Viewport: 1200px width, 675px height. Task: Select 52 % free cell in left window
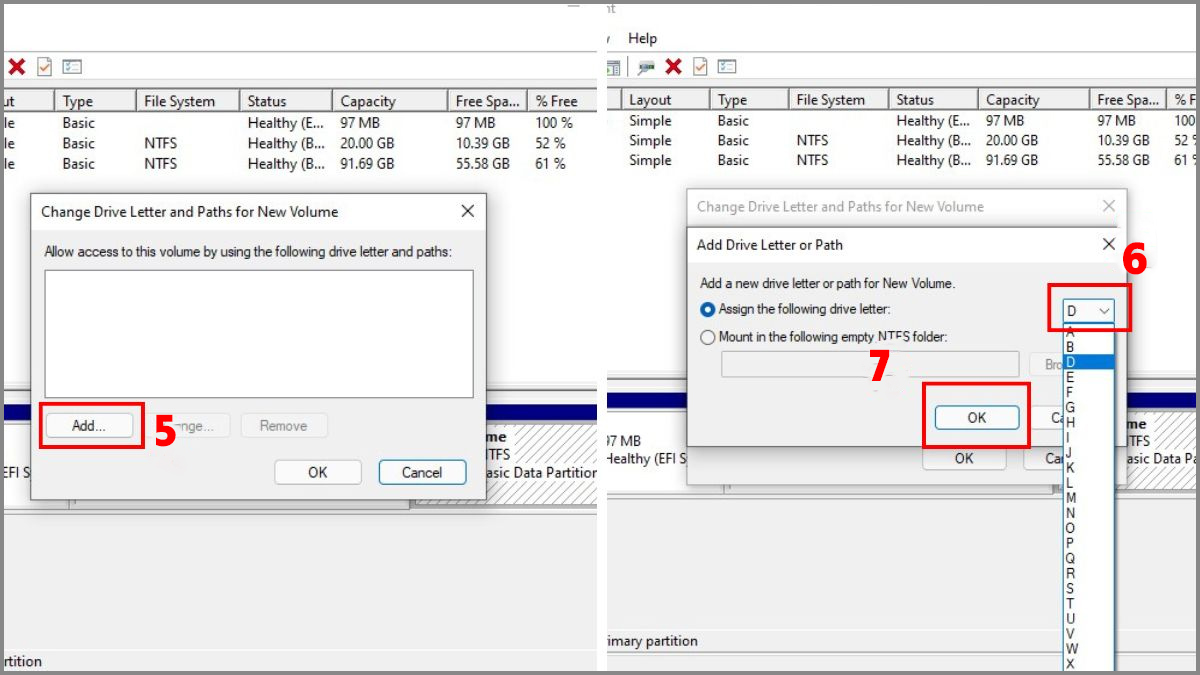[x=550, y=143]
